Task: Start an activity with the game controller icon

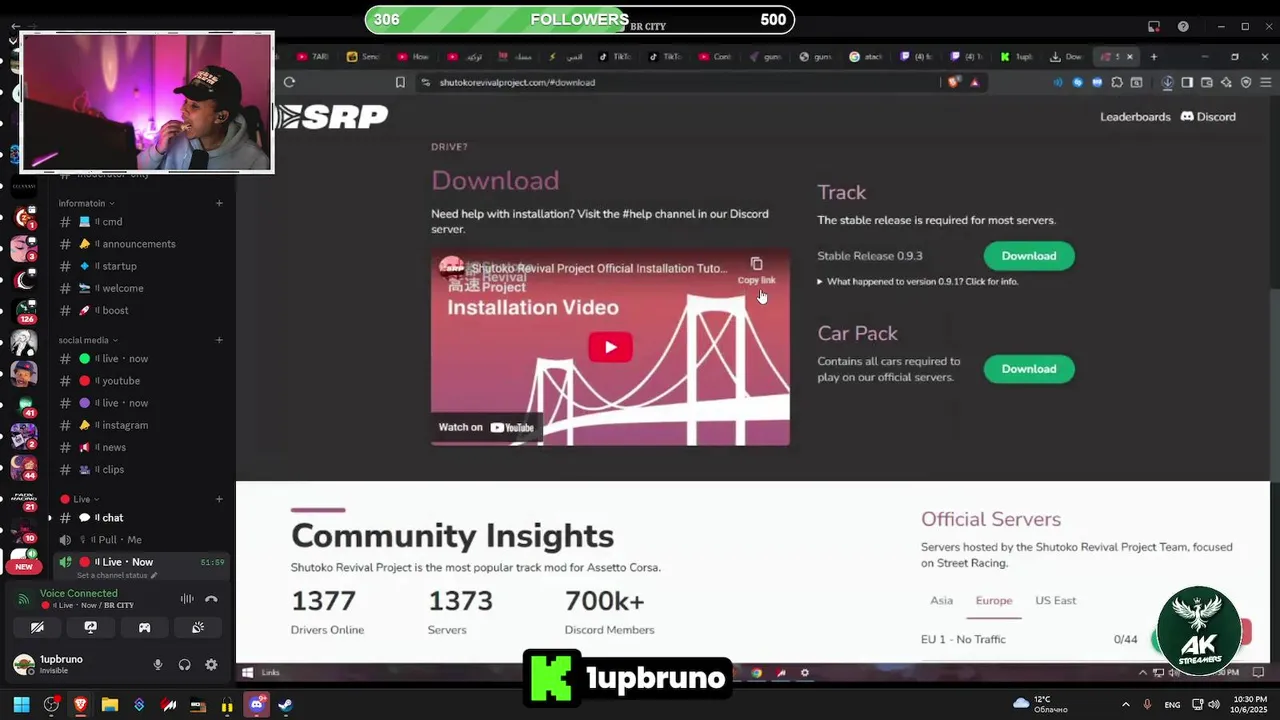Action: [x=144, y=627]
